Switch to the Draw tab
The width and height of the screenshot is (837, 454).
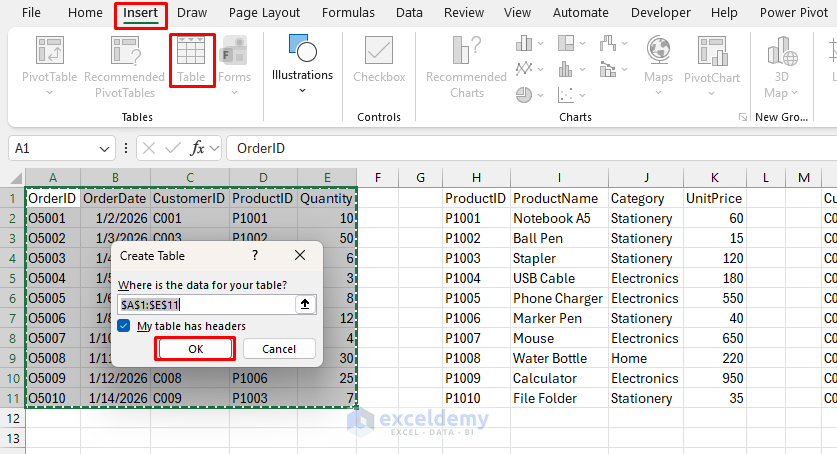click(x=192, y=12)
